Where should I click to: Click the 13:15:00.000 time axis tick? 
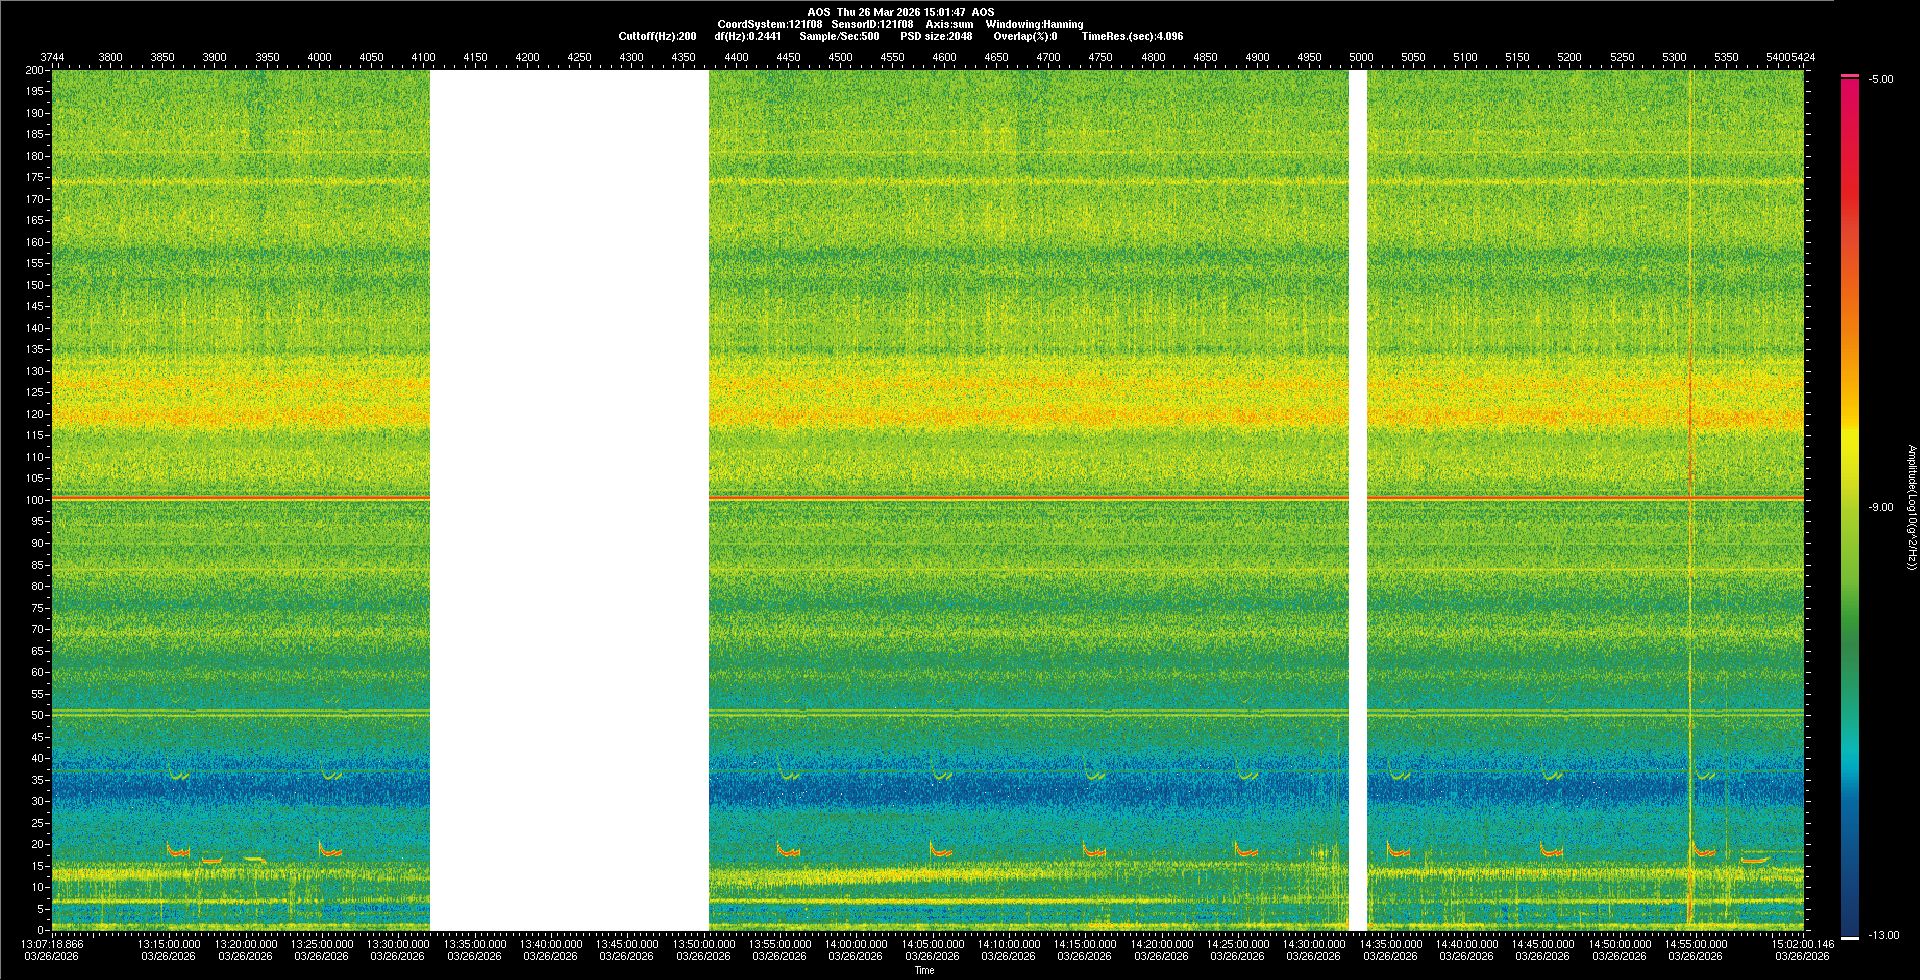click(169, 944)
